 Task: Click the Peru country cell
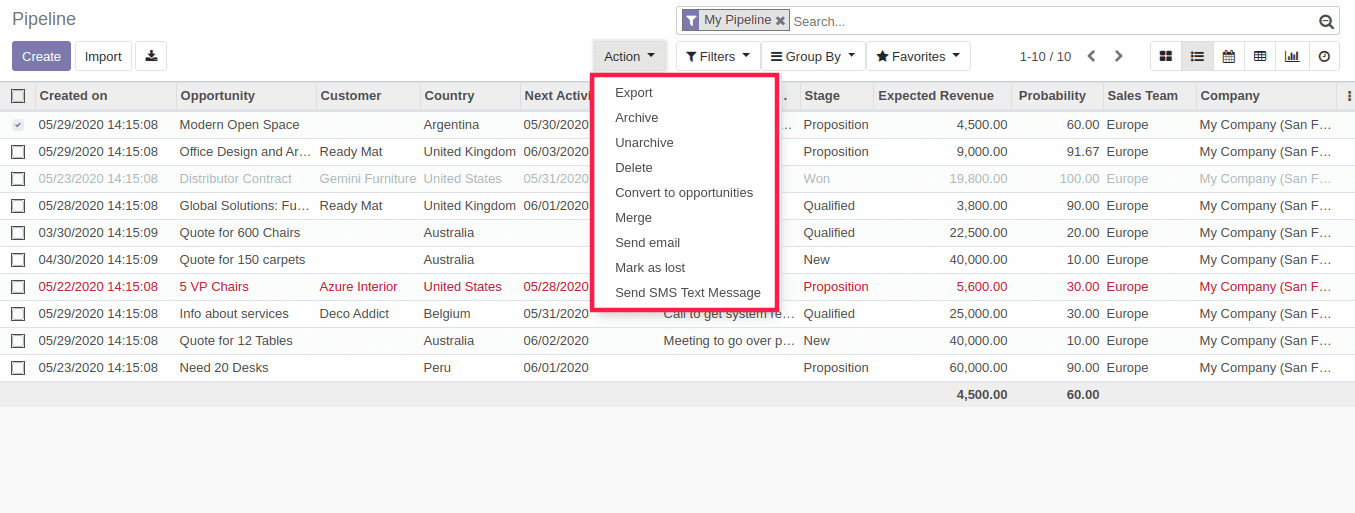coord(437,368)
